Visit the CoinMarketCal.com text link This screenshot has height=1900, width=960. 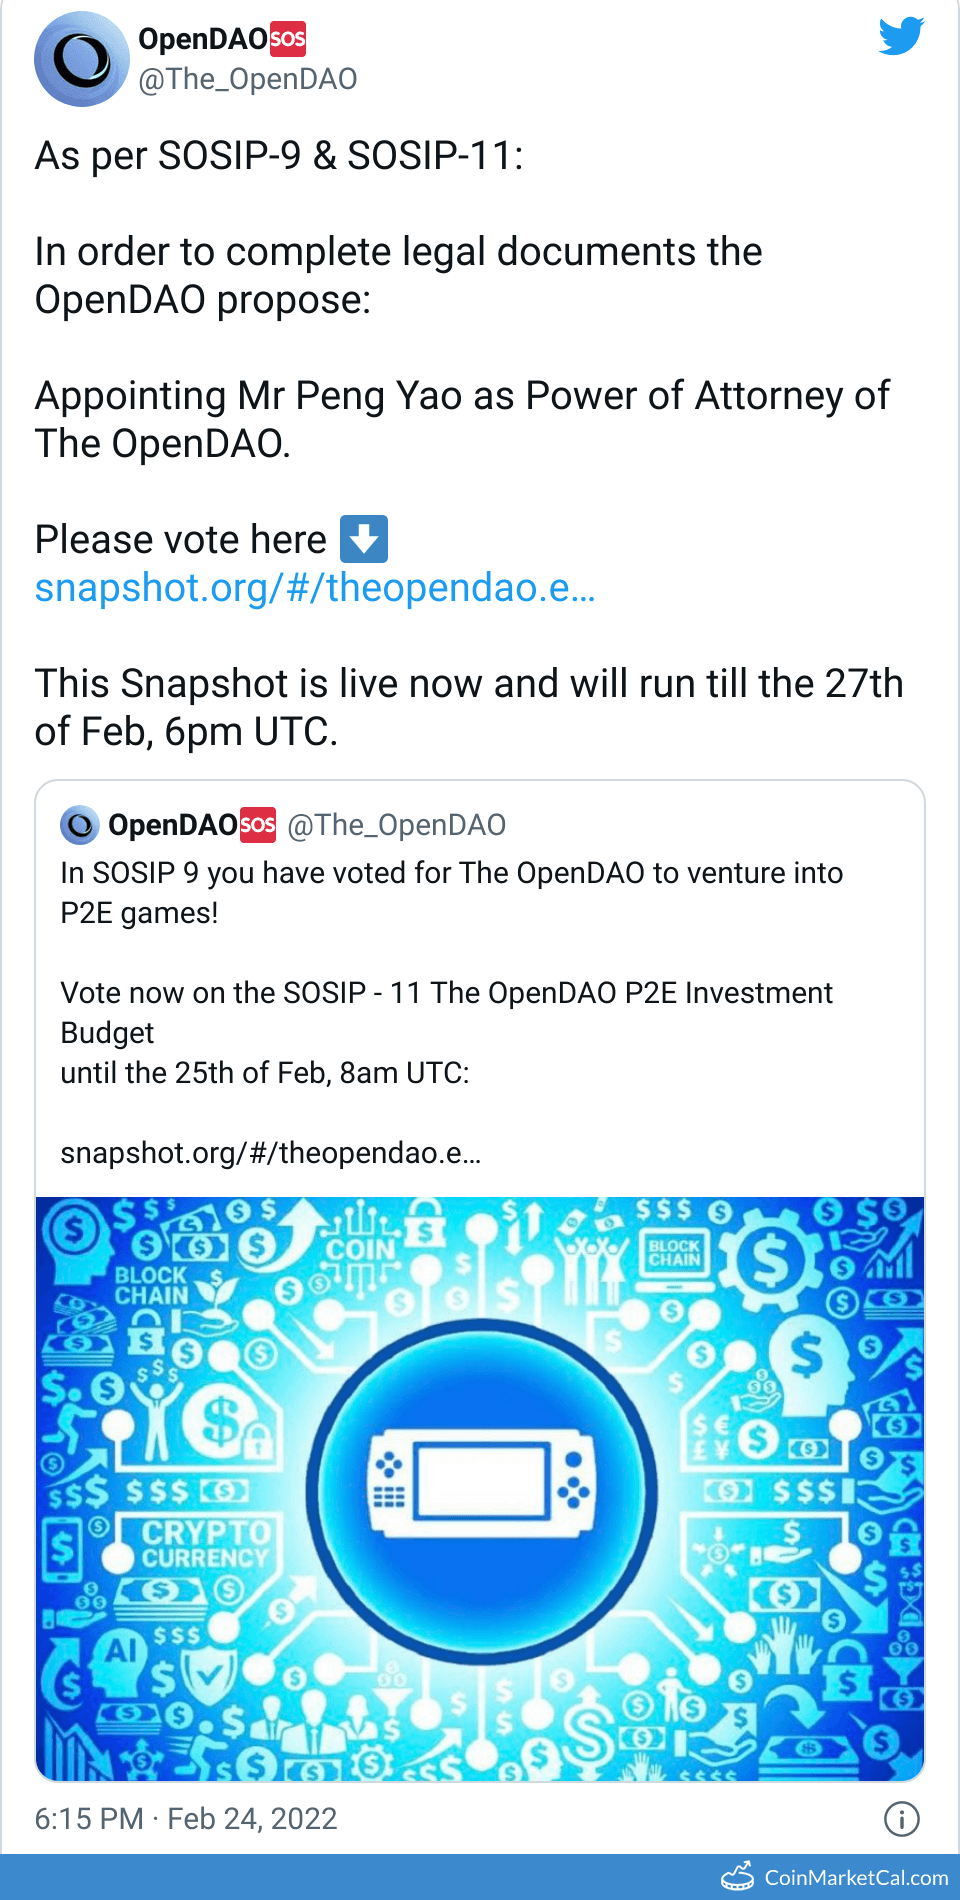tap(856, 1878)
